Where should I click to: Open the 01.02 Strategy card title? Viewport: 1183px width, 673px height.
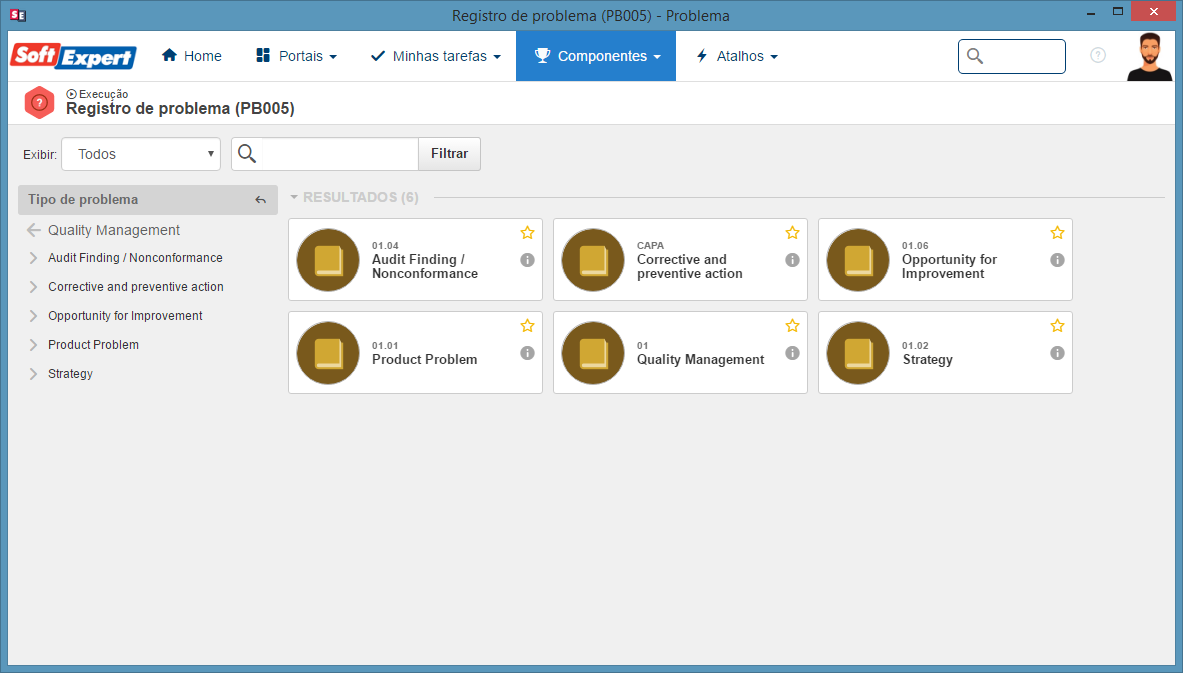(x=927, y=359)
